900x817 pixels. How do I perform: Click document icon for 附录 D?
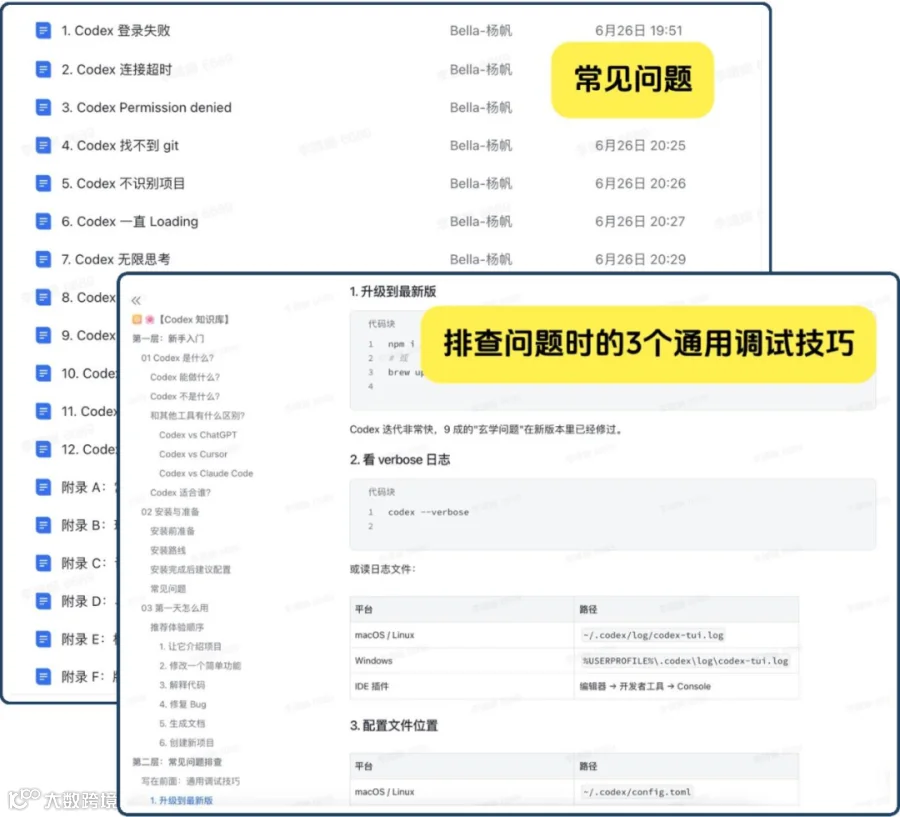43,601
